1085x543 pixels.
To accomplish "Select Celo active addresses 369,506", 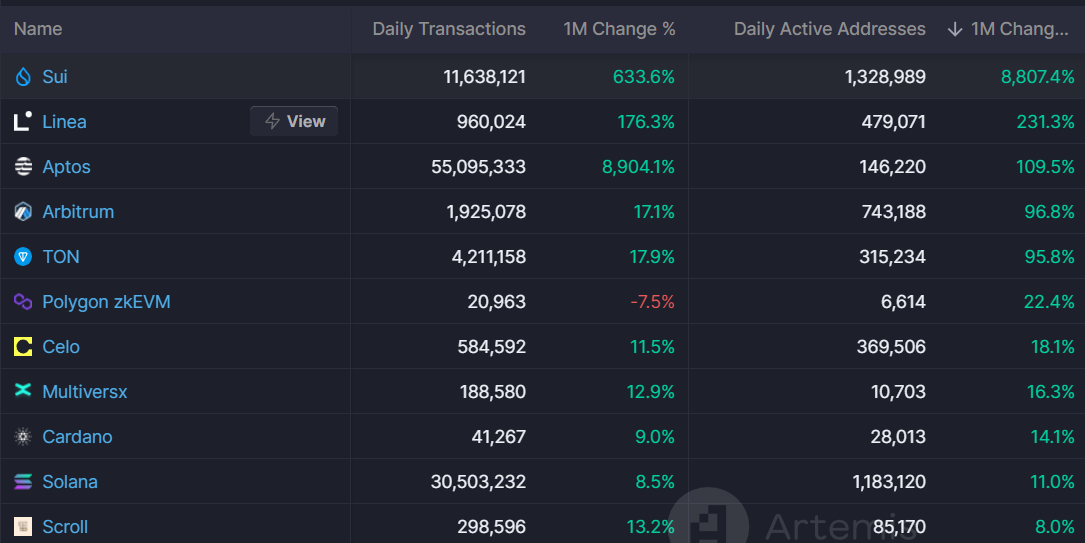I will [x=891, y=347].
